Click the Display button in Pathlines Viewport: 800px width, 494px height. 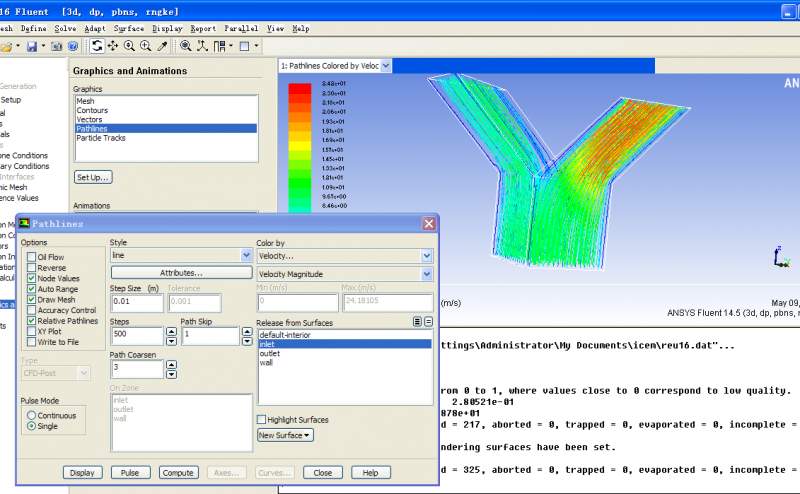[x=83, y=473]
